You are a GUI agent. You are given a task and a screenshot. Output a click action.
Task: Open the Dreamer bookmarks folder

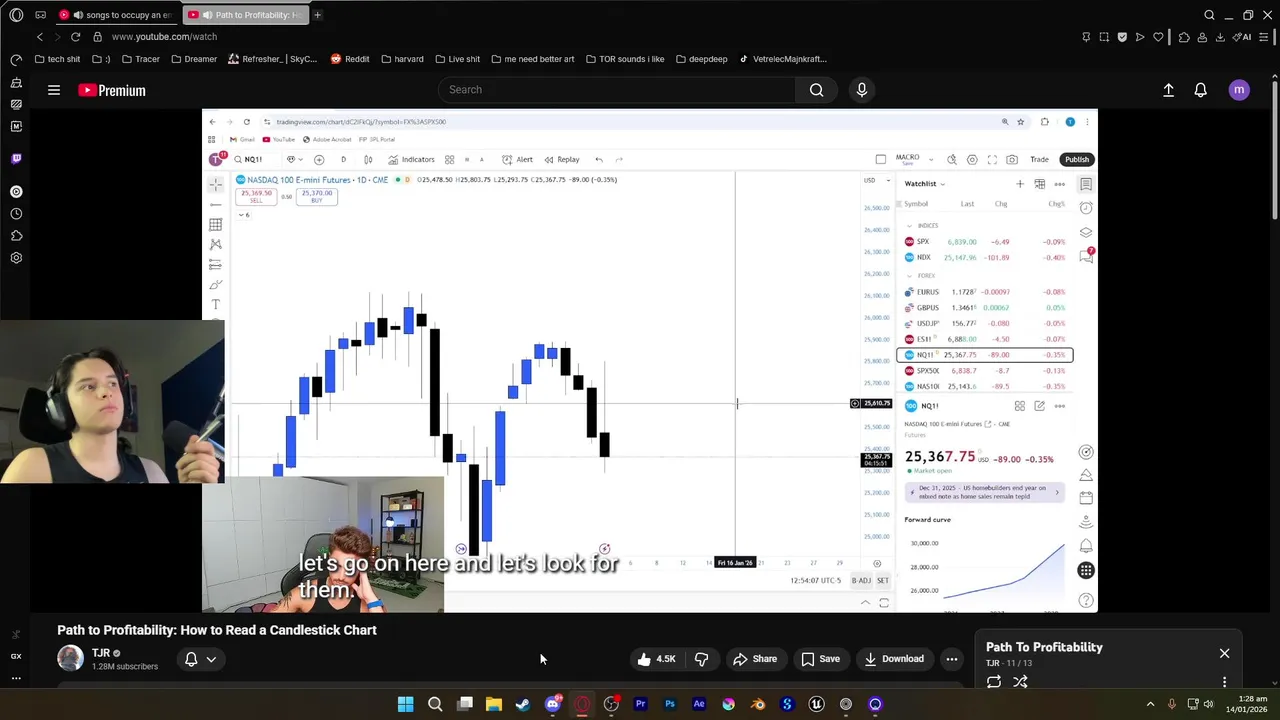click(x=193, y=59)
